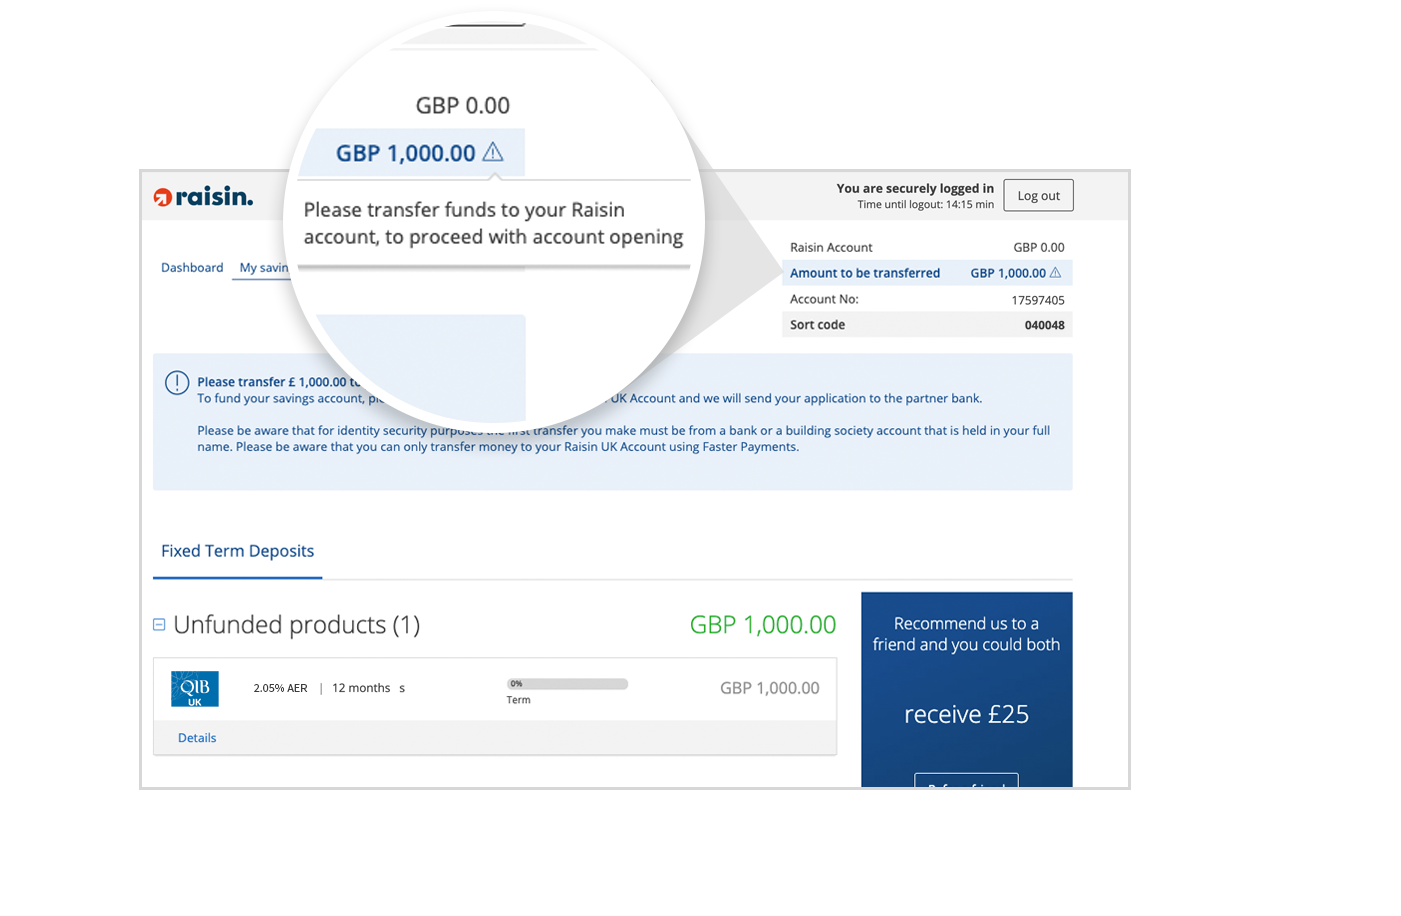This screenshot has width=1401, height=916.
Task: Select the sort code value 040048
Action: pyautogui.click(x=1044, y=325)
